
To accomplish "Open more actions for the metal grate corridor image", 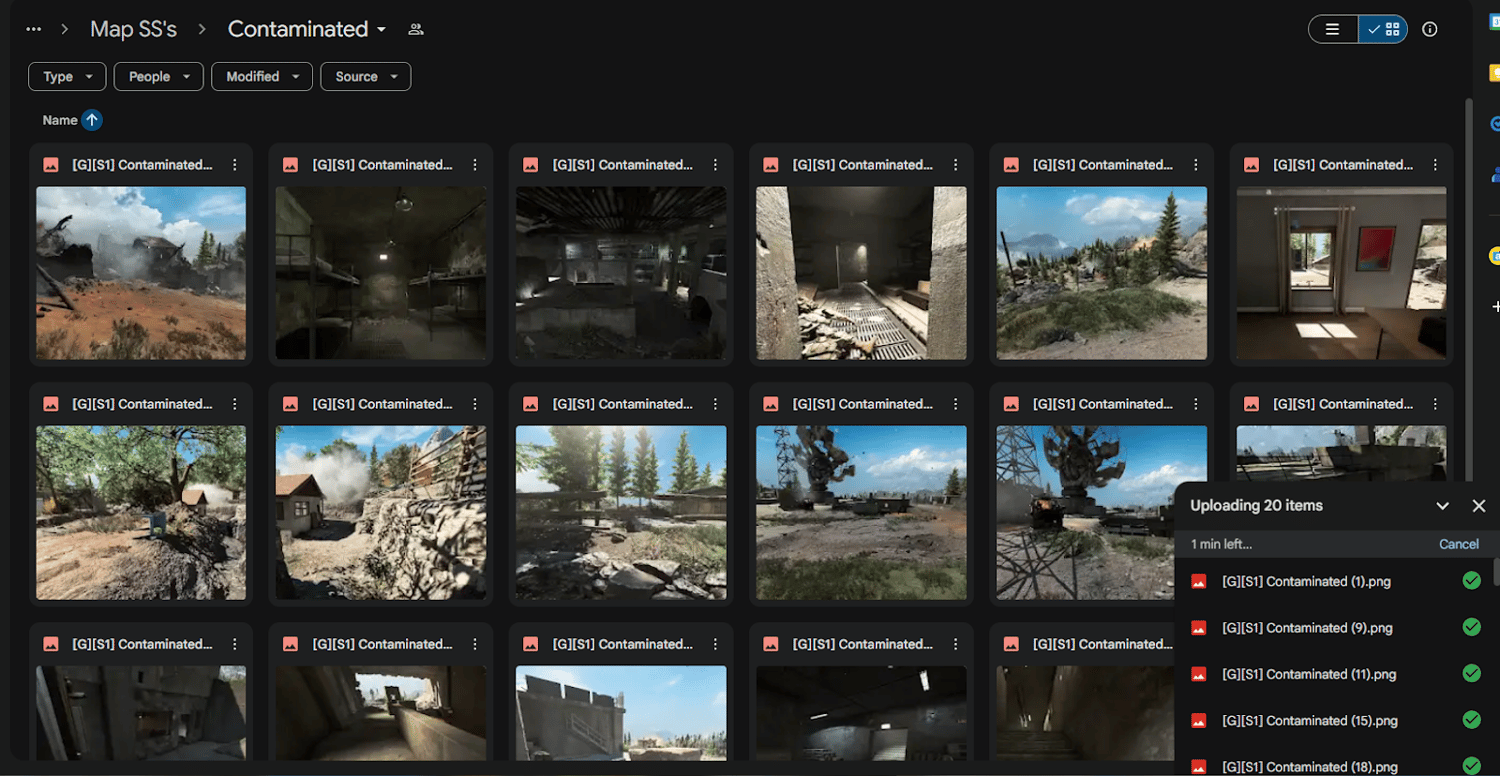I will [955, 165].
